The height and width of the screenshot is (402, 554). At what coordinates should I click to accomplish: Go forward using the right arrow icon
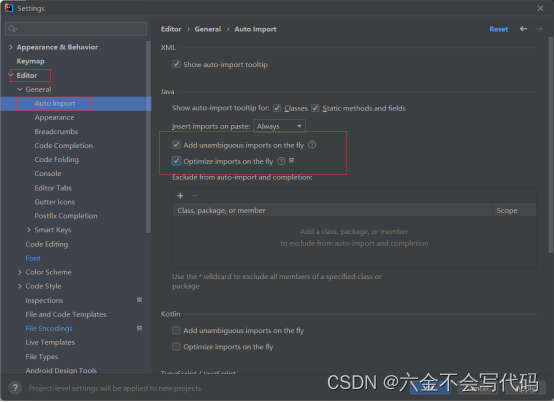pyautogui.click(x=538, y=29)
